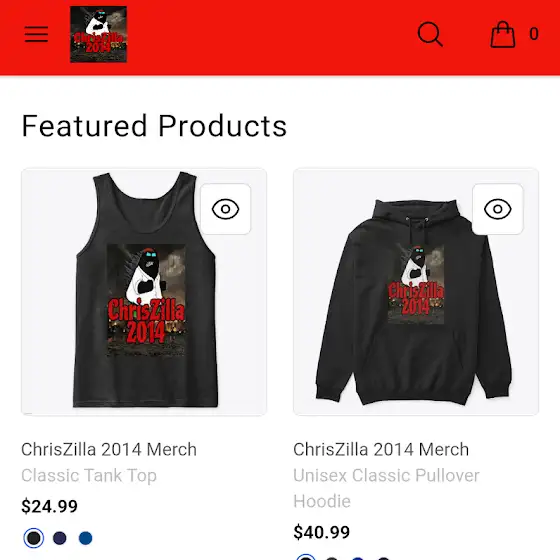
Task: Open ChrisZilla 2014 Merch tank top title
Action: click(109, 449)
